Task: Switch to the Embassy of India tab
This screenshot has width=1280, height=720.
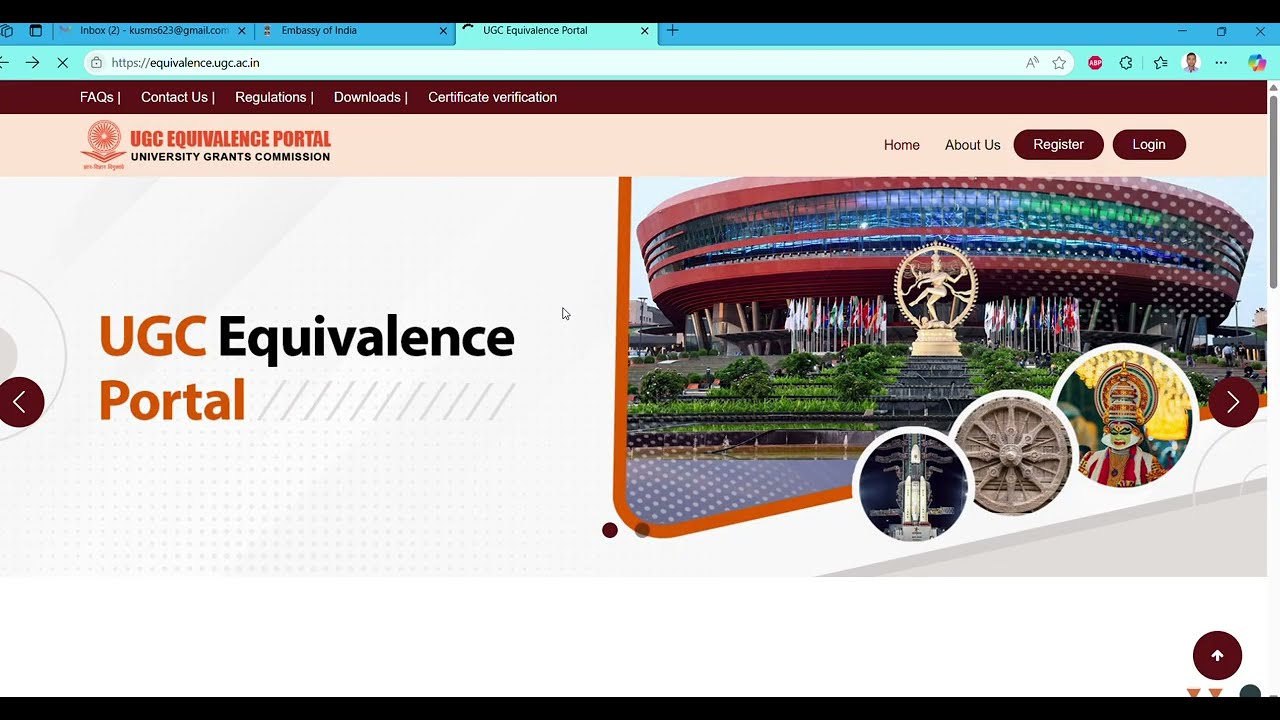Action: (x=355, y=31)
